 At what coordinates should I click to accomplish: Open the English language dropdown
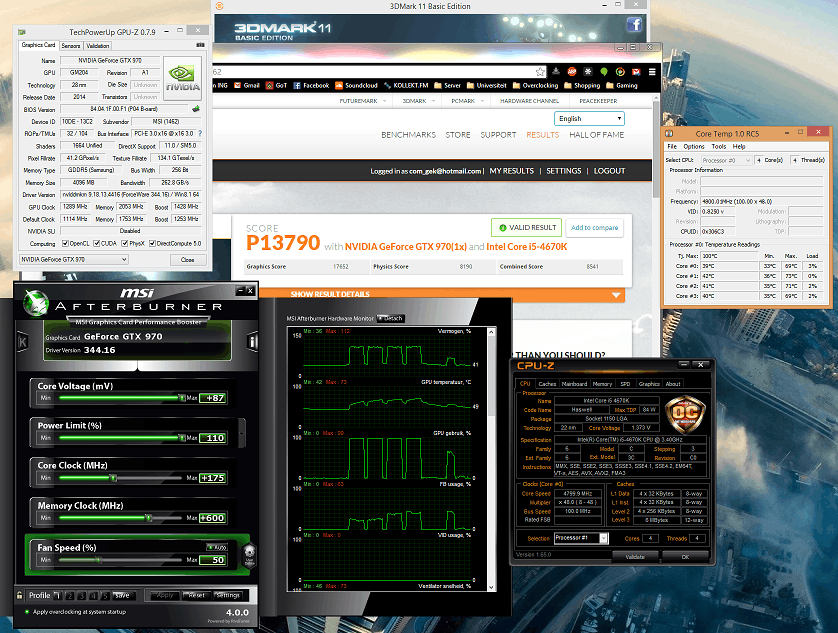click(589, 119)
